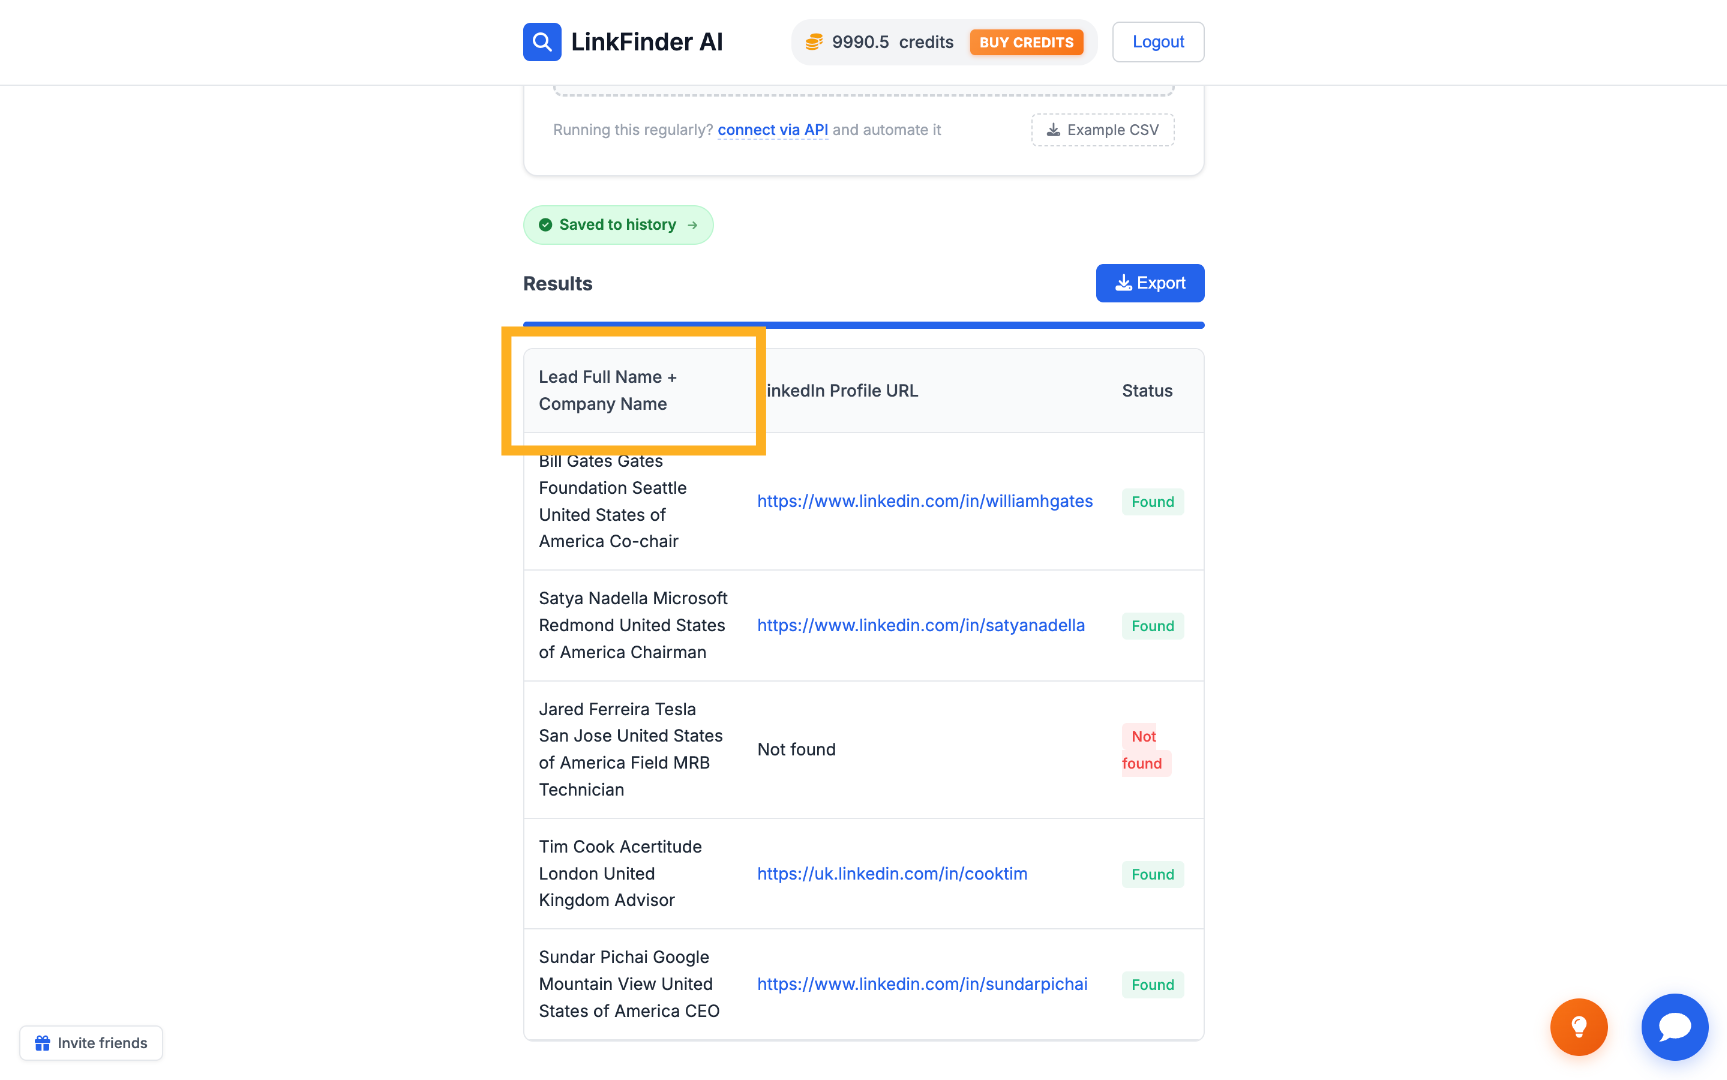Click the Found status badge for Tim Cook

[1153, 874]
